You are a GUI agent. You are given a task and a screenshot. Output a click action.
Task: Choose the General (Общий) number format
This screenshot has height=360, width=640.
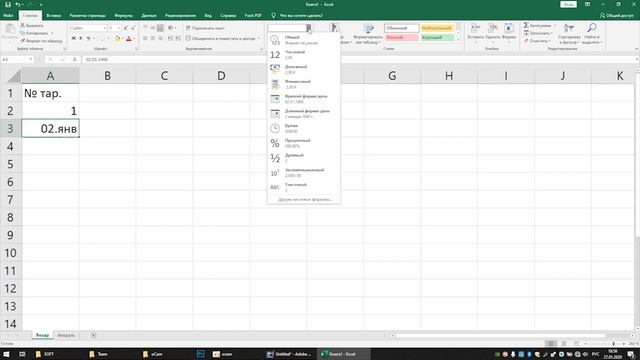point(304,40)
